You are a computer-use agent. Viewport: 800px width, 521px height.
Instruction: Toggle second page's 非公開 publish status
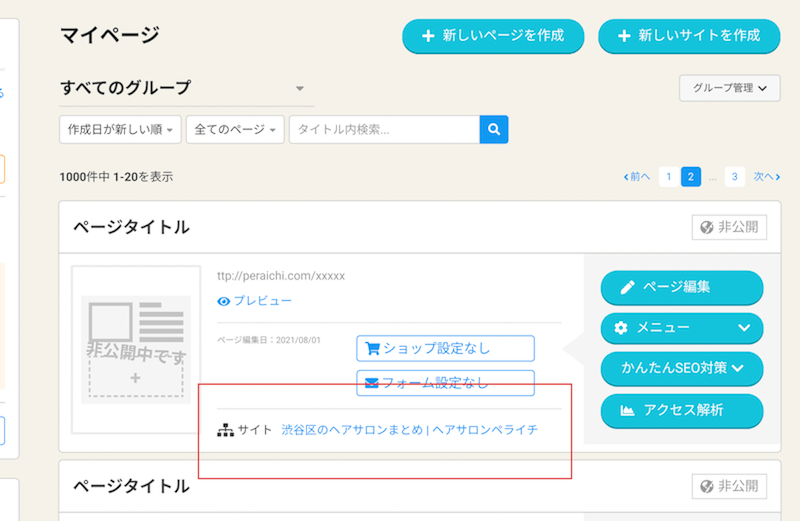click(x=729, y=486)
